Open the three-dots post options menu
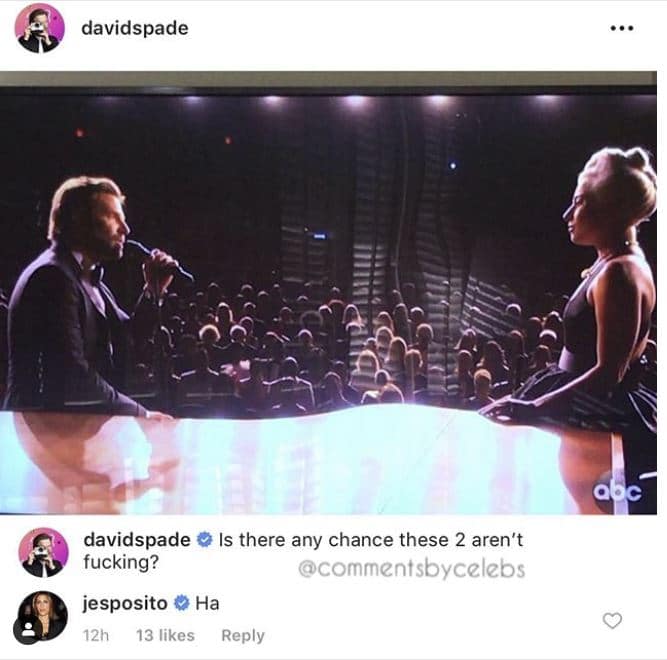Image resolution: width=667 pixels, height=660 pixels. point(622,28)
